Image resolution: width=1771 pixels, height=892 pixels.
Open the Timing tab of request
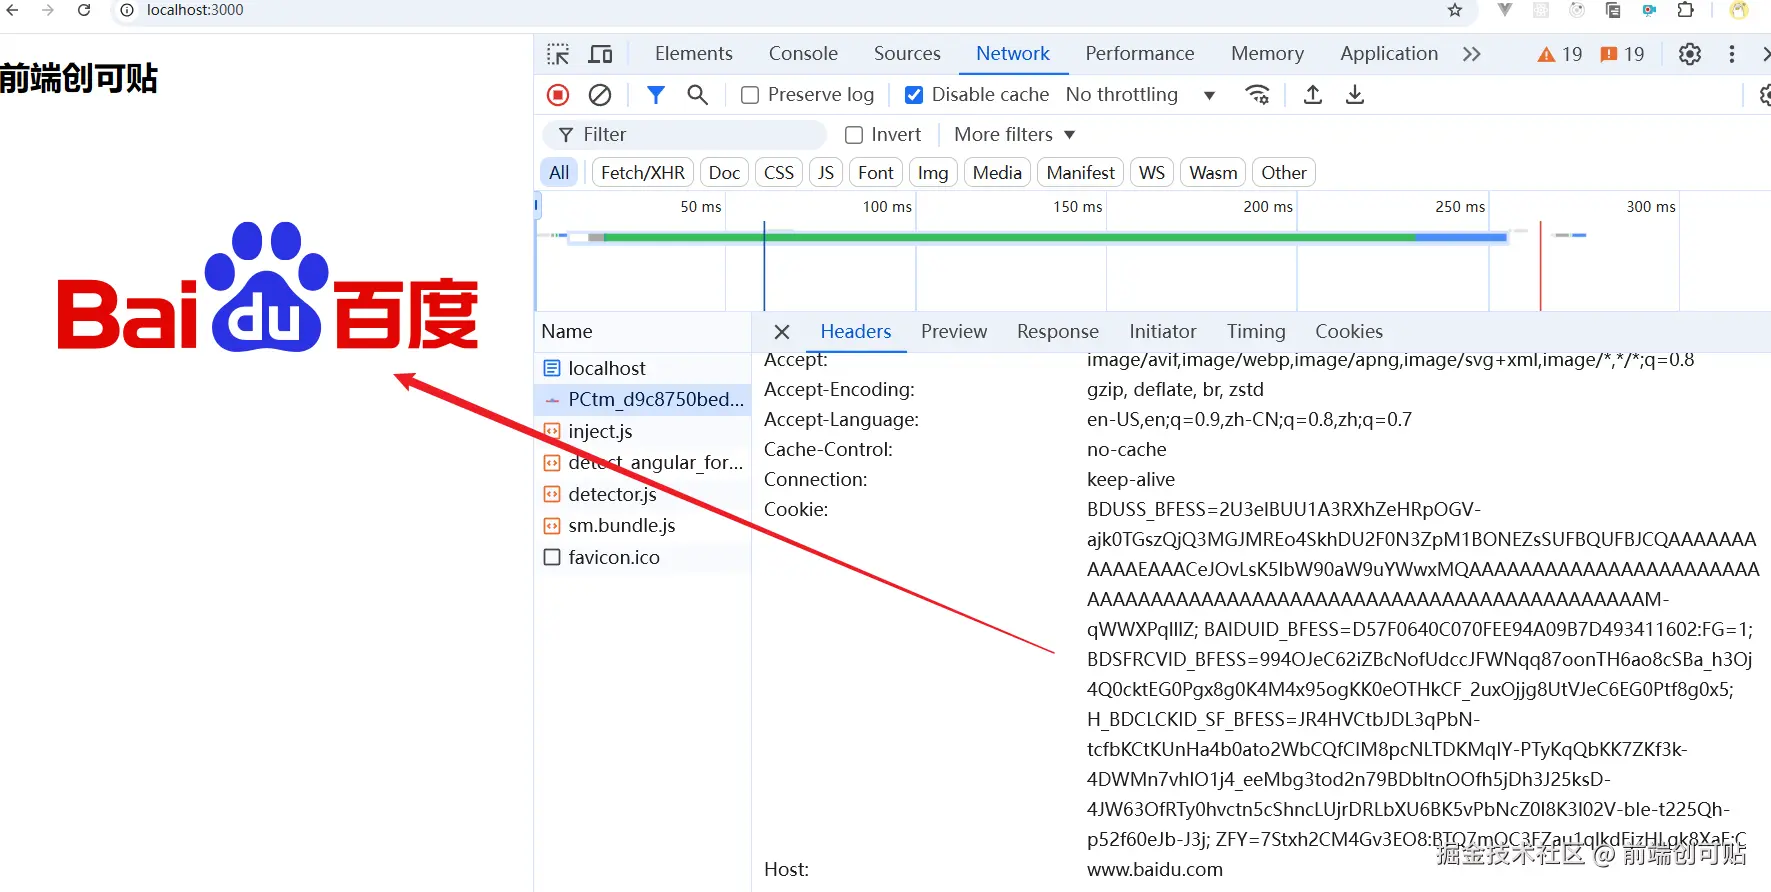click(1256, 332)
